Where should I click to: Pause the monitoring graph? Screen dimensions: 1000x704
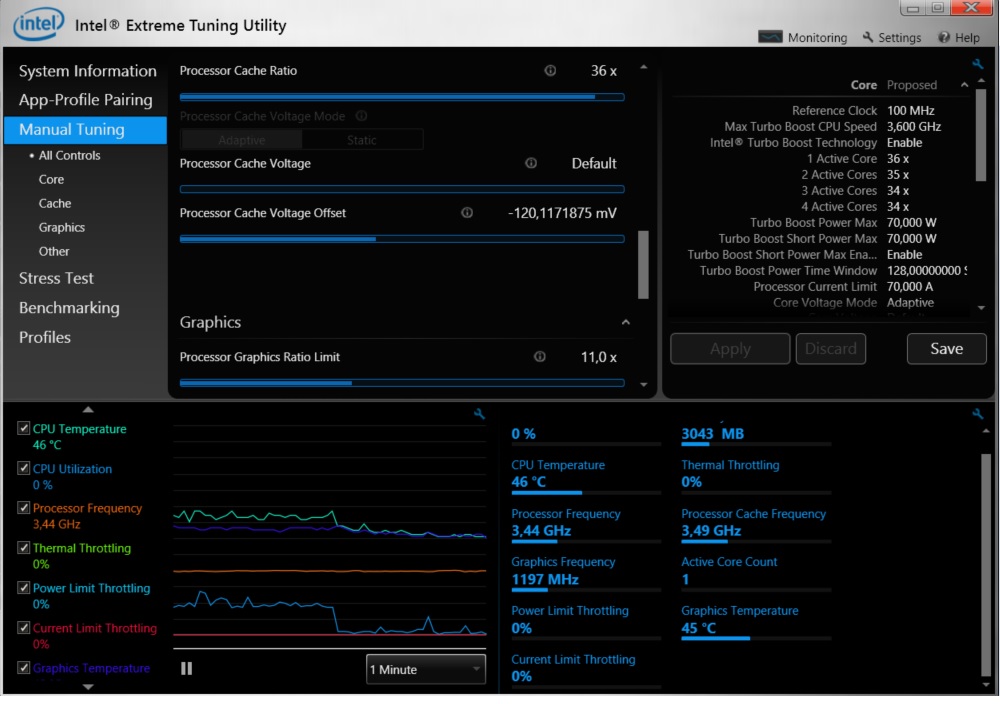(x=186, y=668)
